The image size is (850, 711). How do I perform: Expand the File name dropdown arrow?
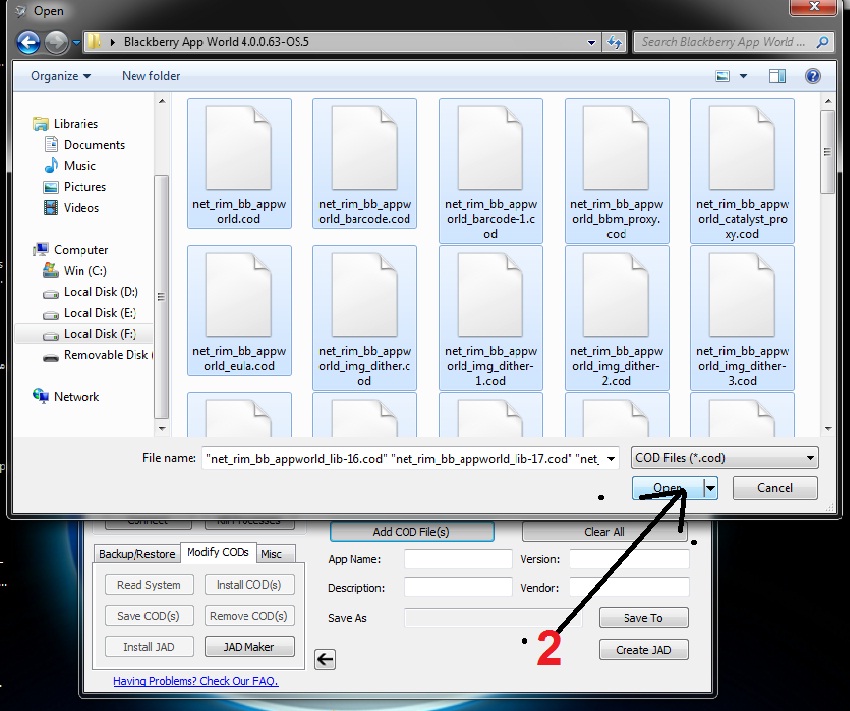(611, 458)
